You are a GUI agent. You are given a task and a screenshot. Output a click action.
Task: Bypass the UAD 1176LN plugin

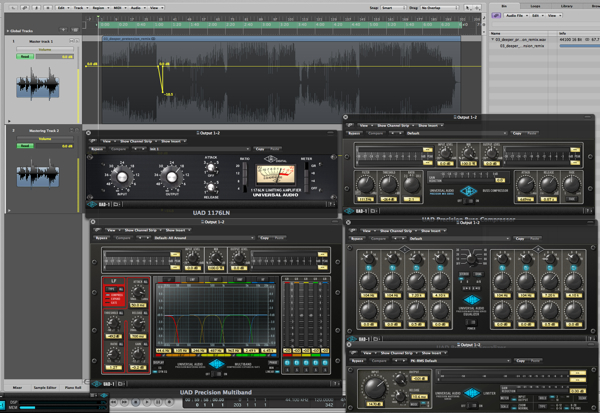tap(97, 149)
